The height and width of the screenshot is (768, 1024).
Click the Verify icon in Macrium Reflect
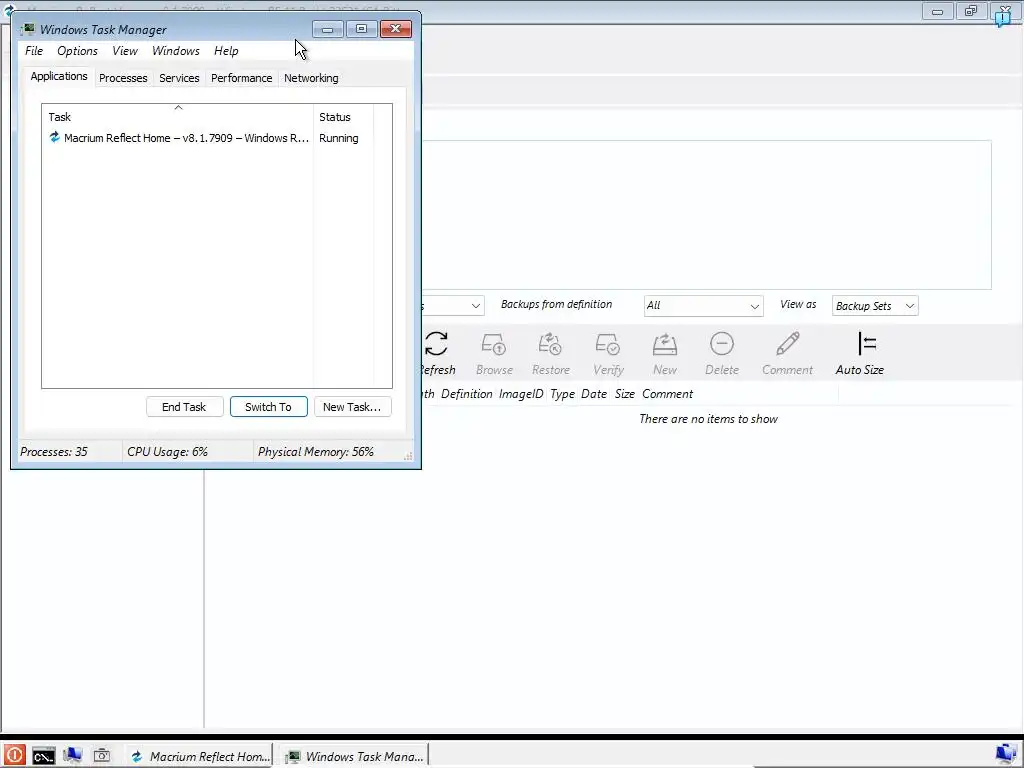coord(607,344)
